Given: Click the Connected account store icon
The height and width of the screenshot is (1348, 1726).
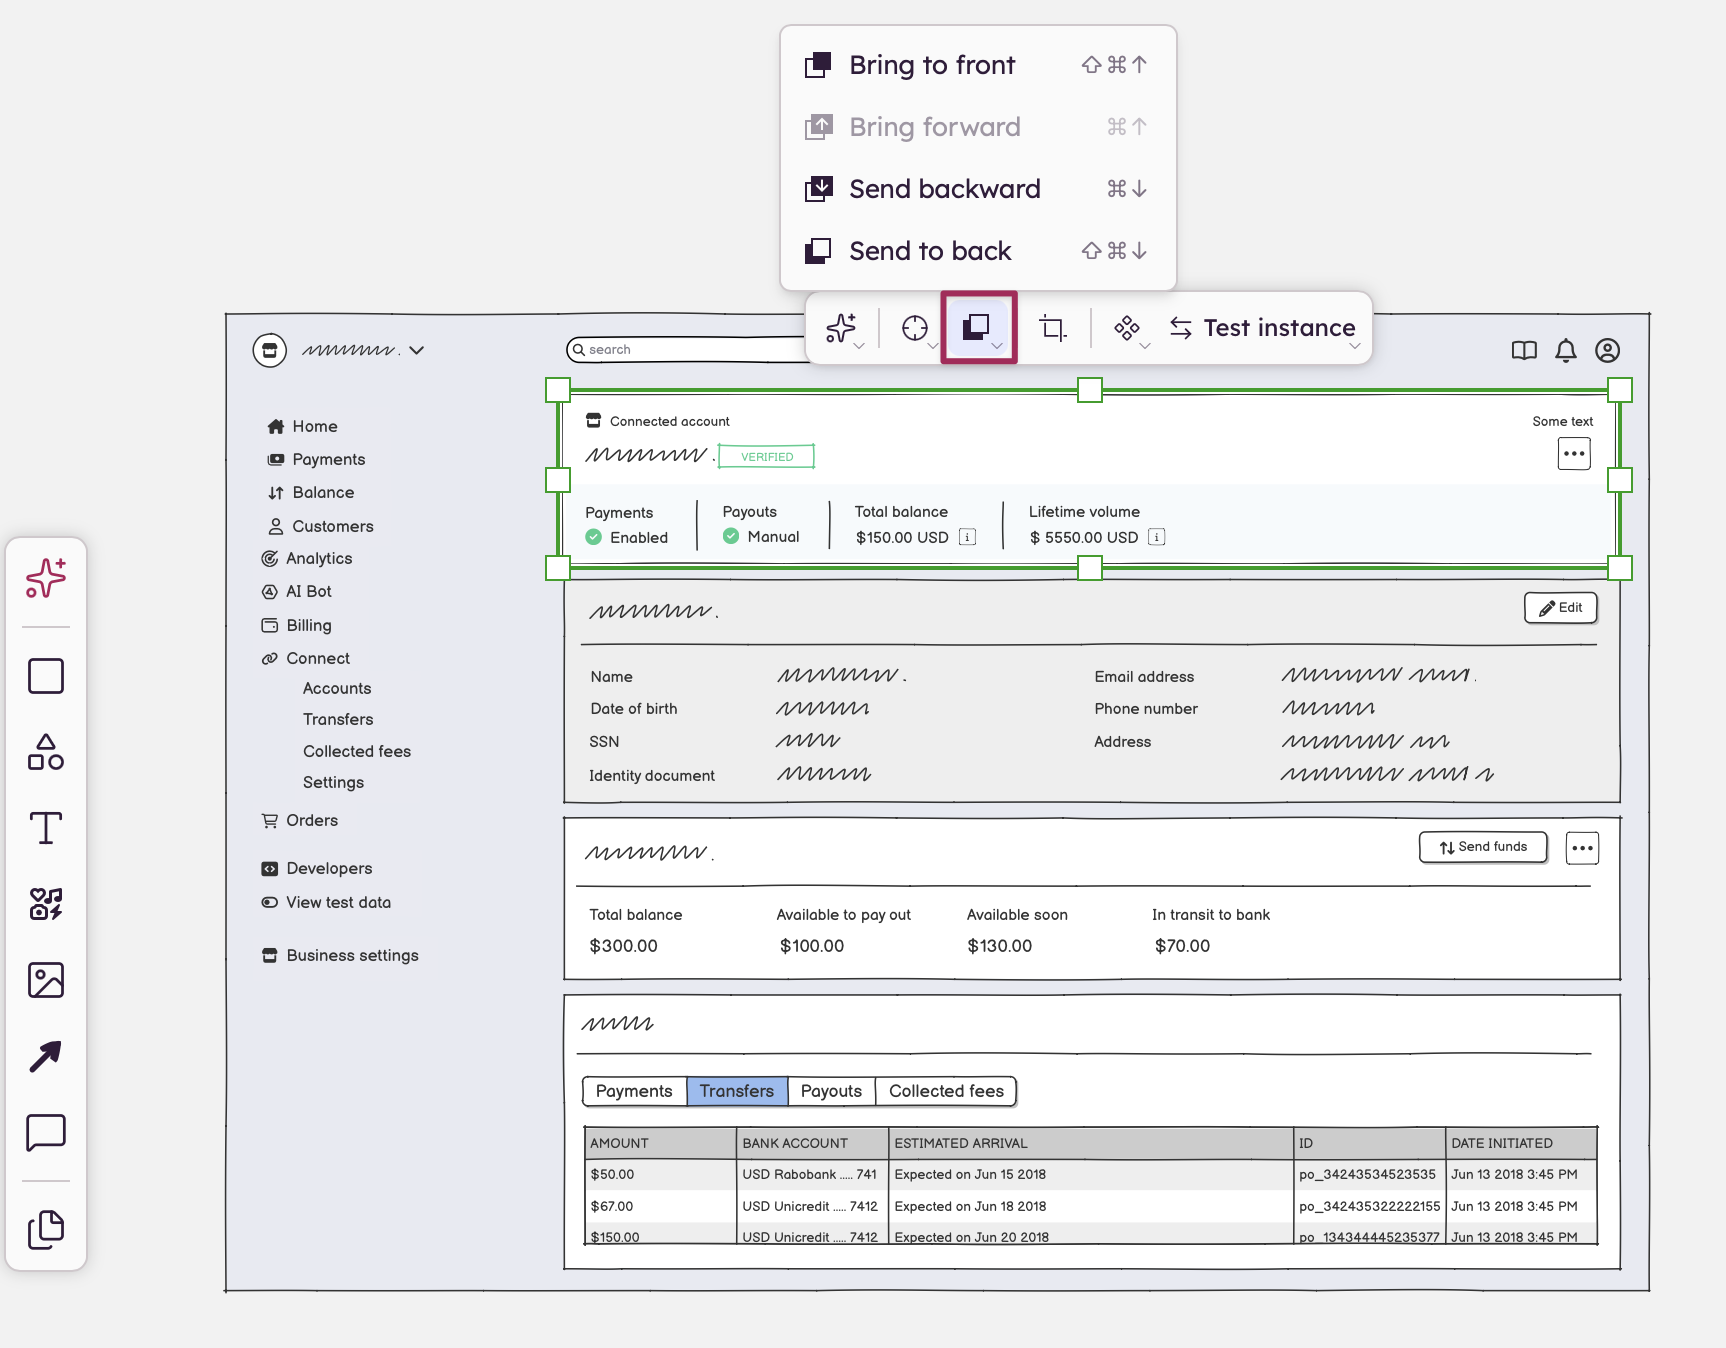Looking at the screenshot, I should pyautogui.click(x=594, y=420).
